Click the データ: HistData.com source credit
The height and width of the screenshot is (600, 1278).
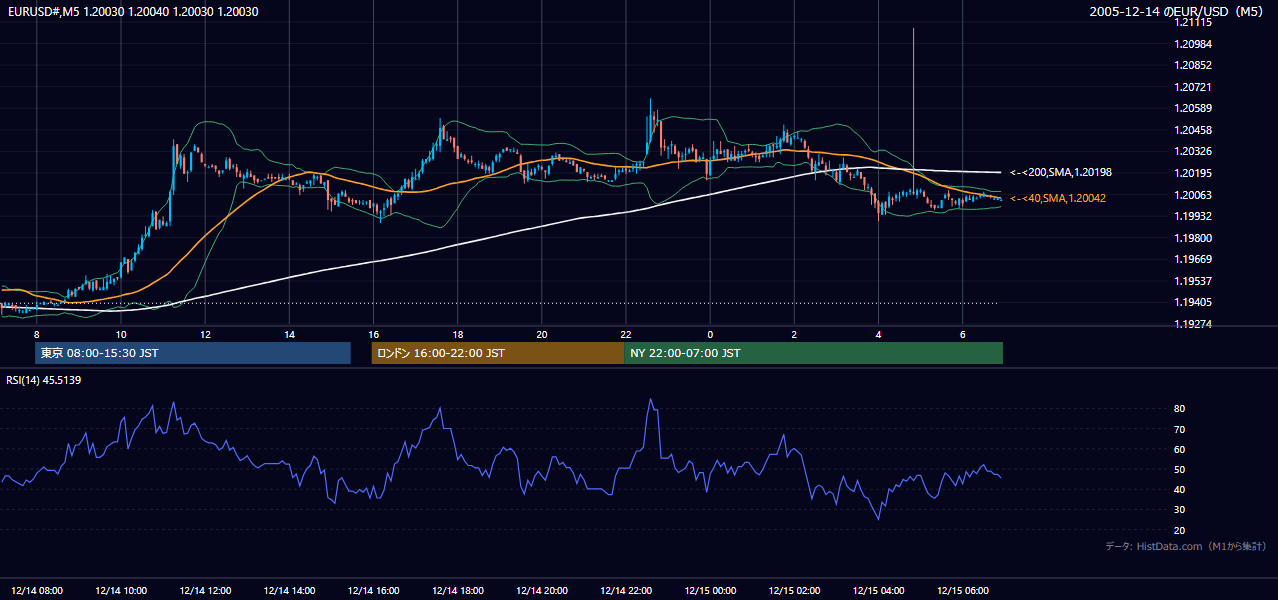1186,546
